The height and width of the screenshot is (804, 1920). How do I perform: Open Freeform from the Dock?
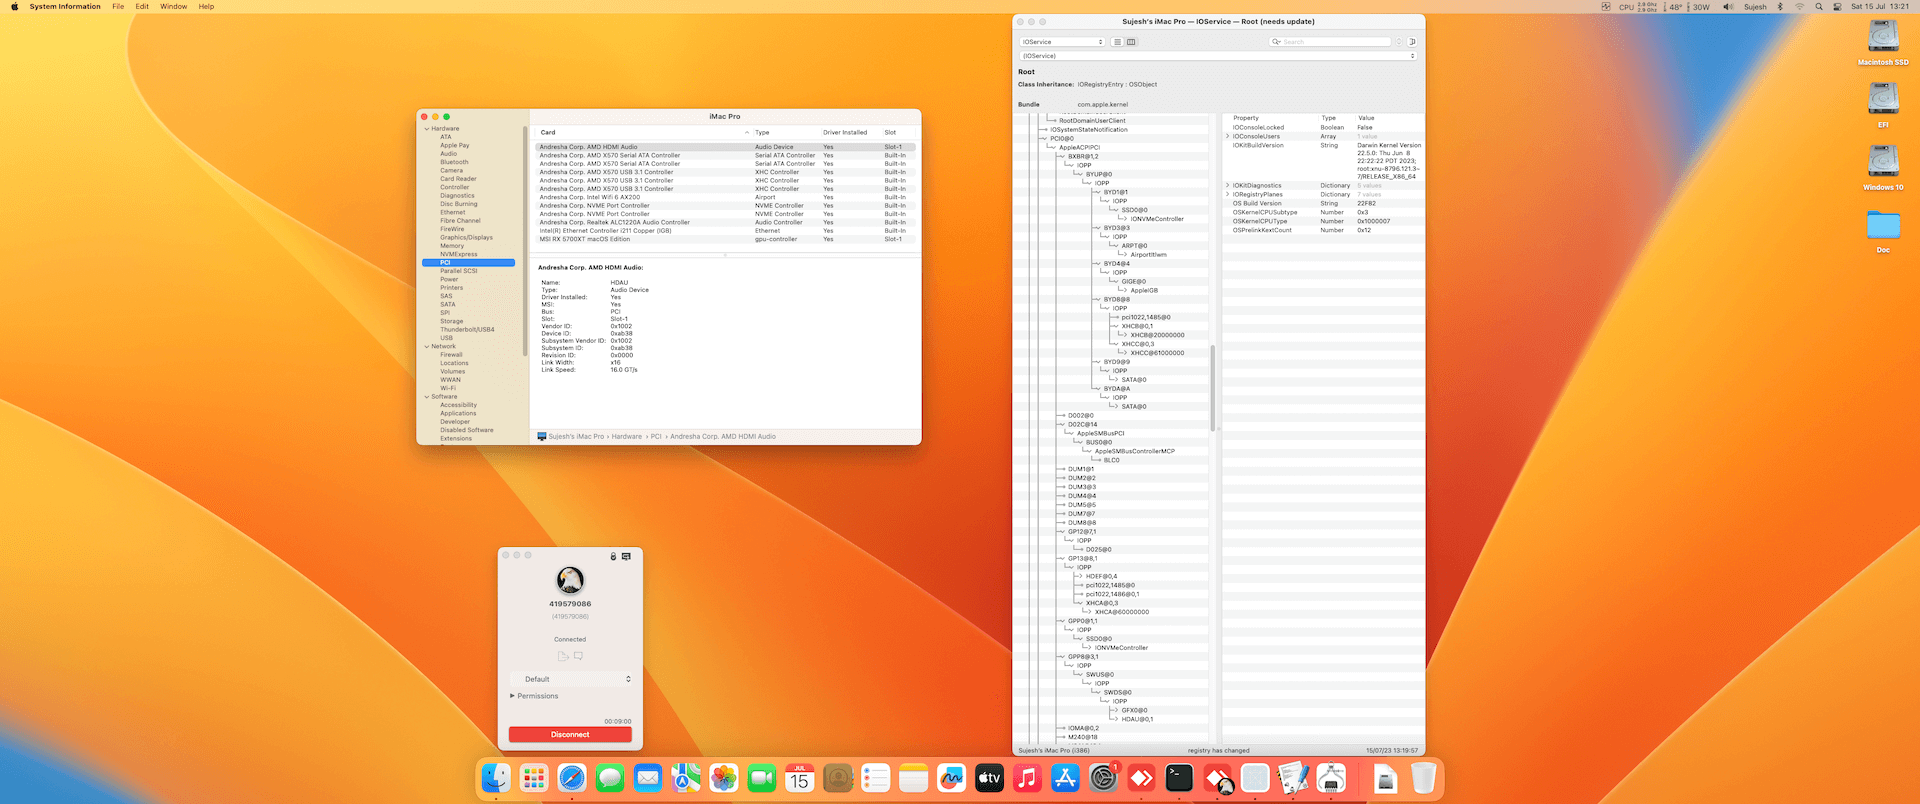(952, 778)
